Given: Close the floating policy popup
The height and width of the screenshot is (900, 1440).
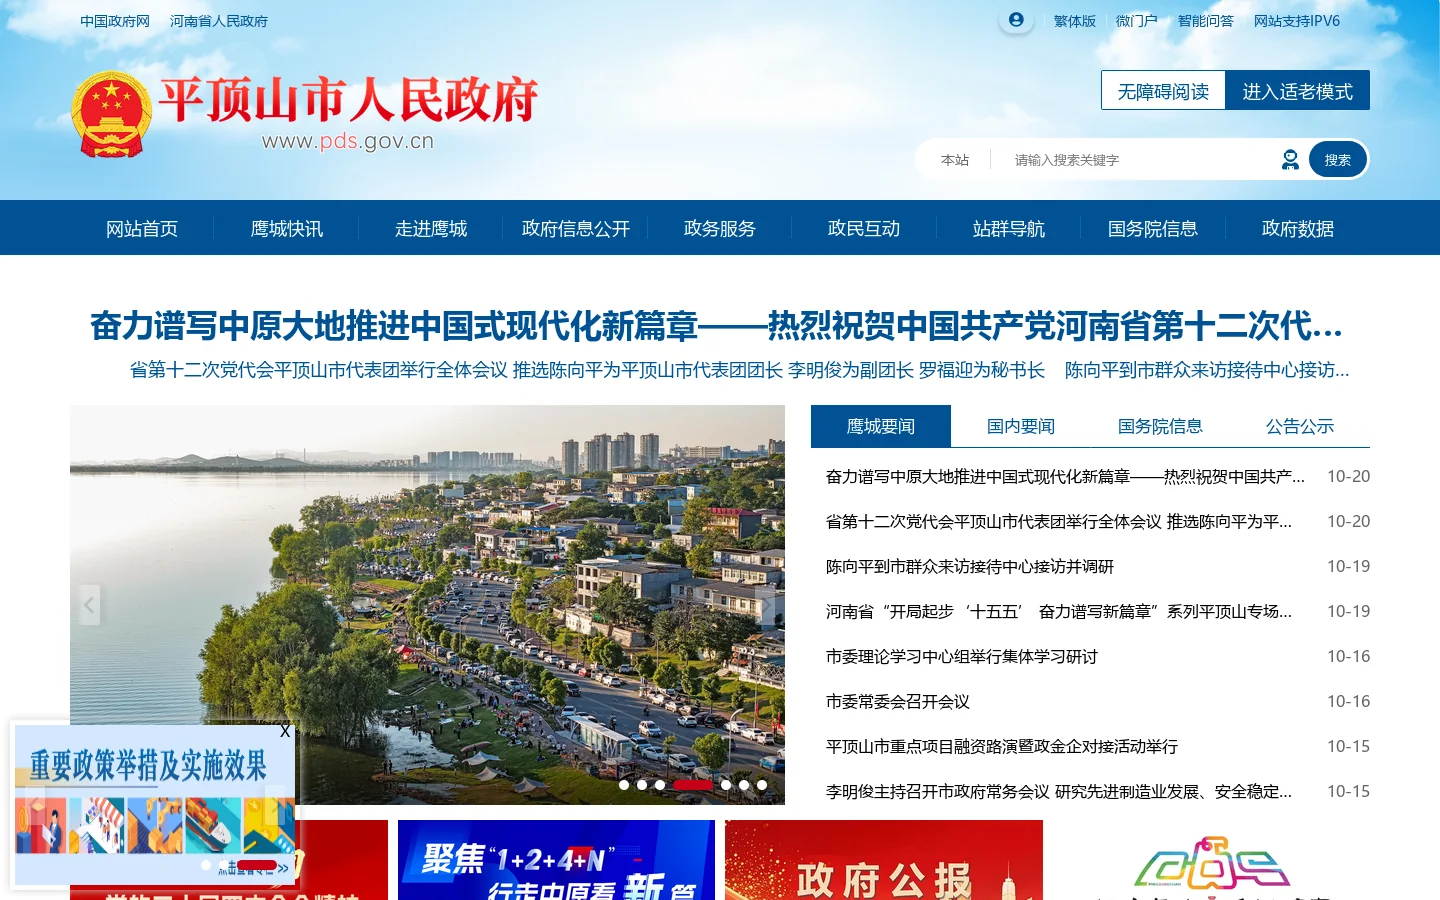Looking at the screenshot, I should [285, 731].
